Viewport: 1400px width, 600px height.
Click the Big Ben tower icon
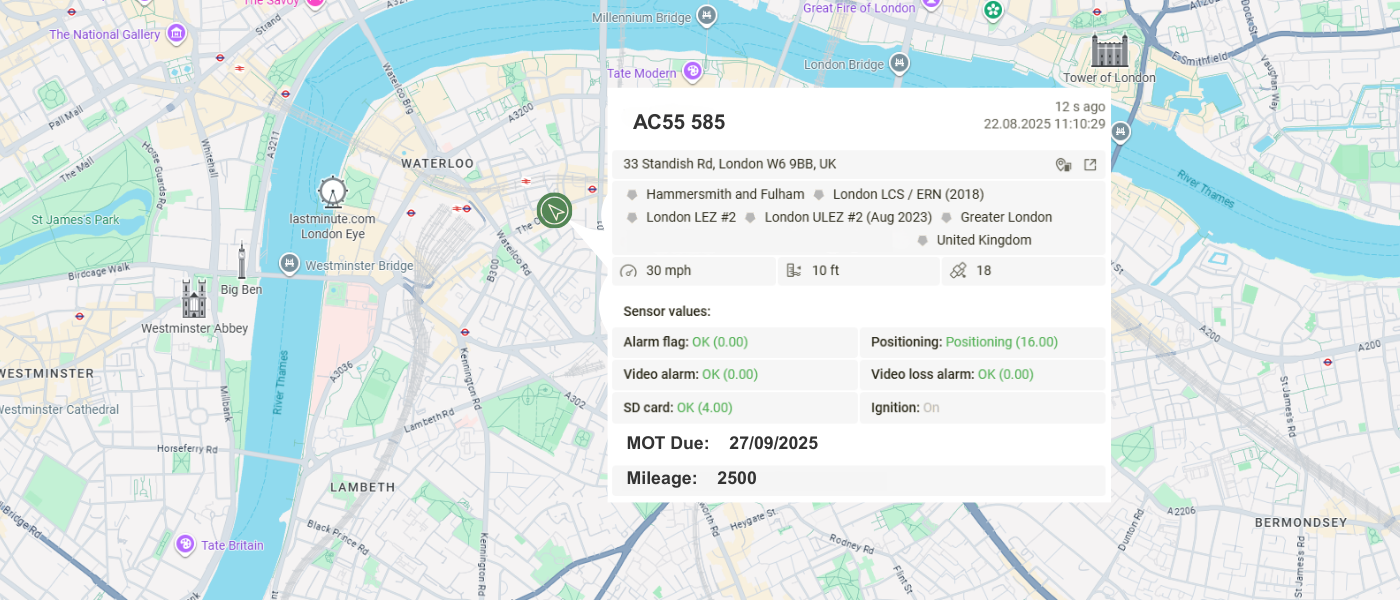coord(241,262)
